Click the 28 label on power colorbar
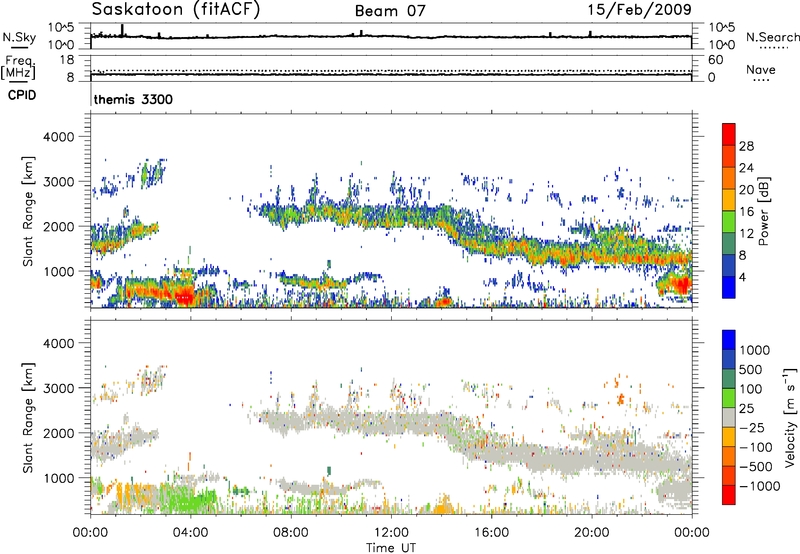The width and height of the screenshot is (800, 554). pyautogui.click(x=746, y=146)
